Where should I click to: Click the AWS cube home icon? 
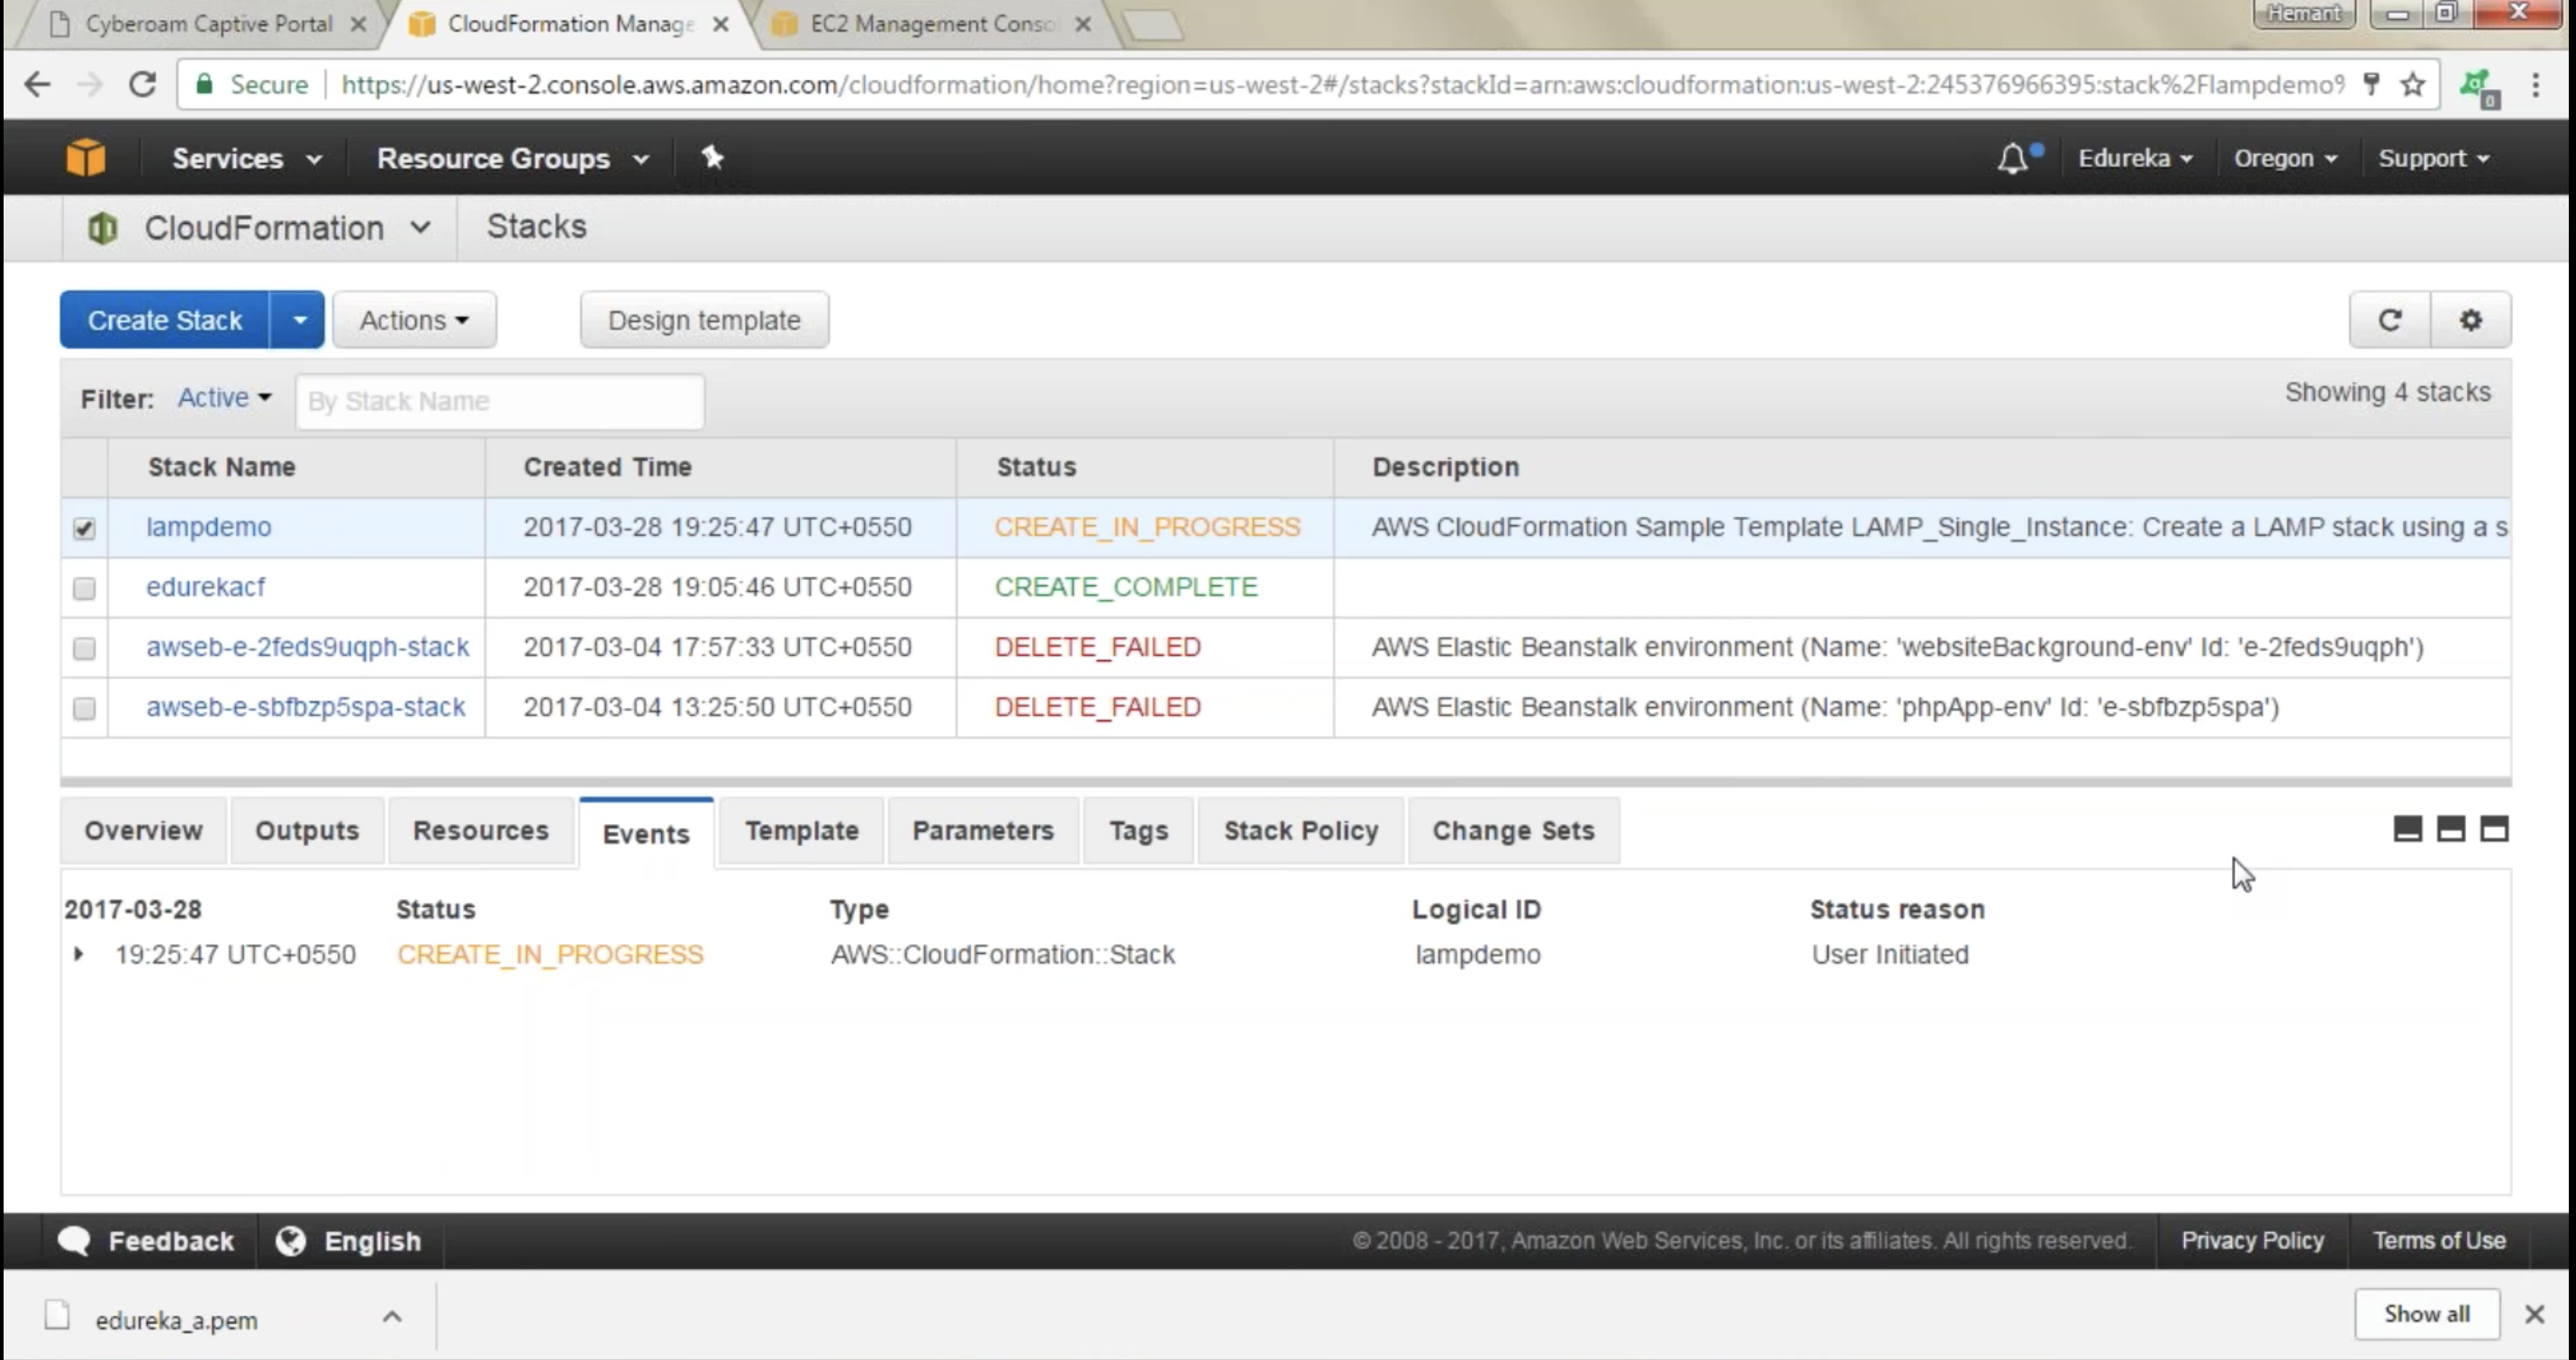tap(85, 158)
